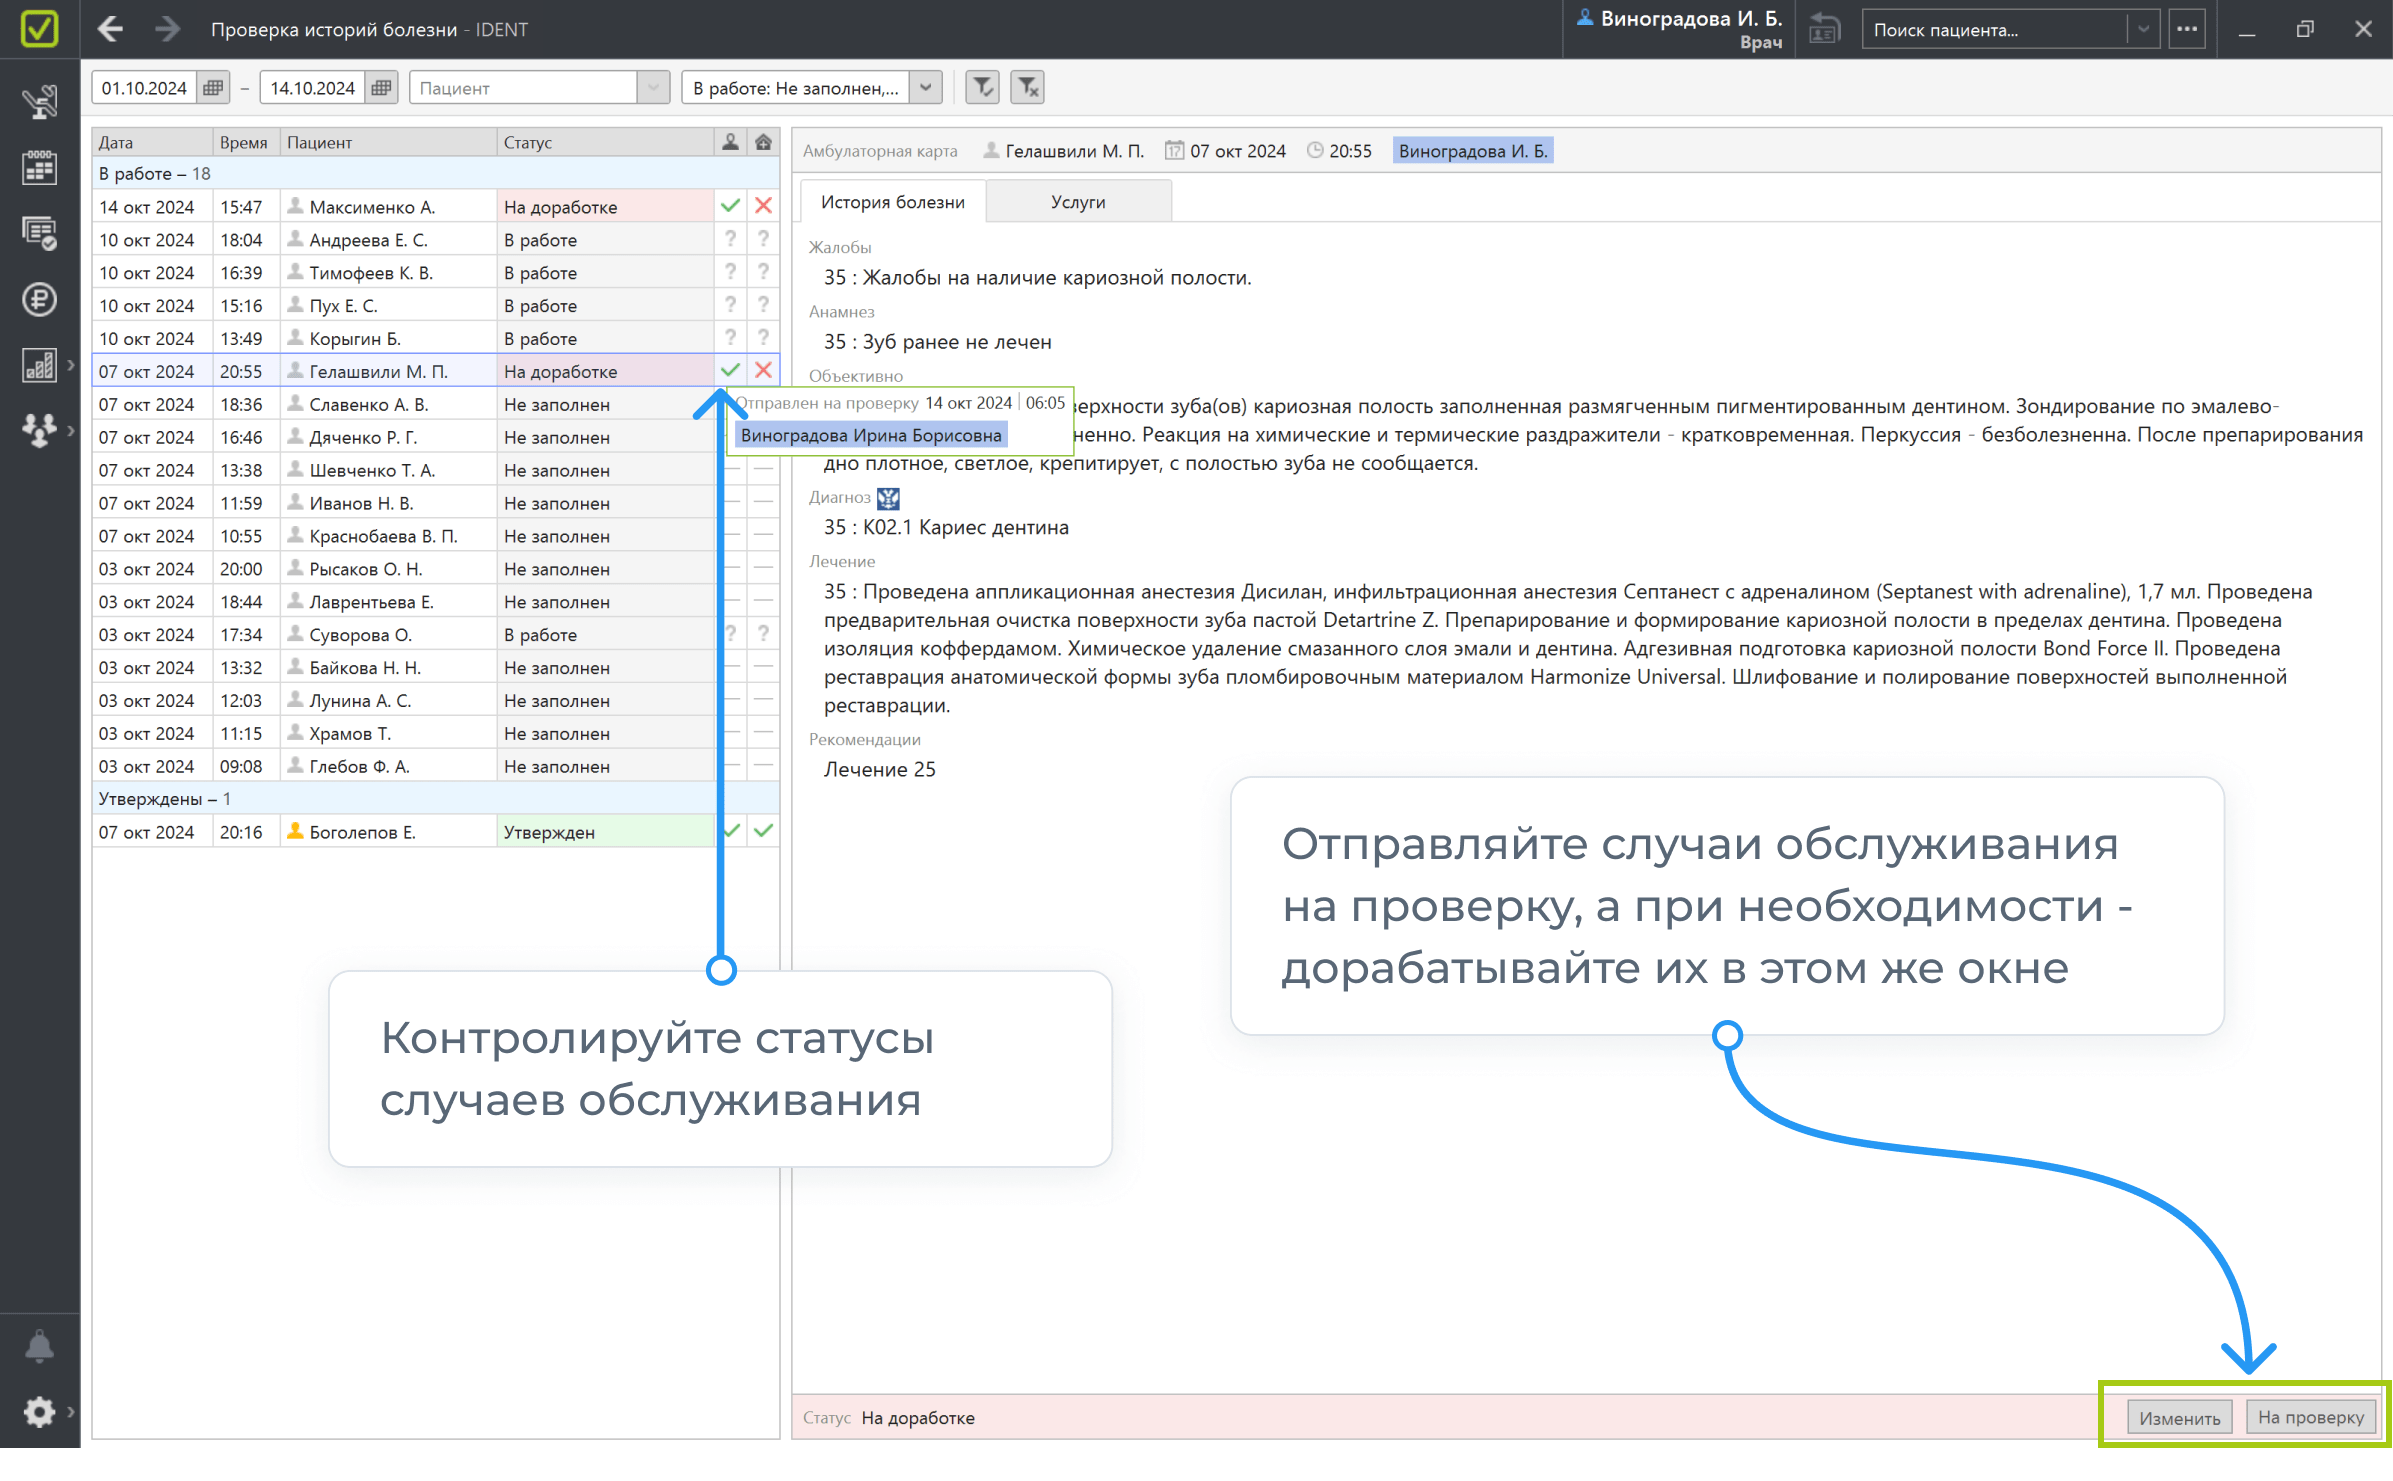The width and height of the screenshot is (2393, 1481).
Task: Click the Изменить button
Action: coord(2179,1418)
